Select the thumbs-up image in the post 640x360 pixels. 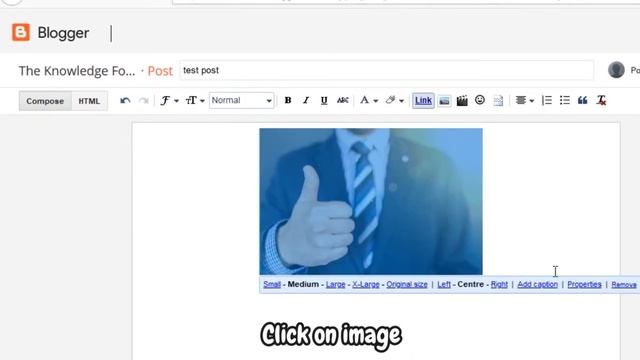point(371,202)
